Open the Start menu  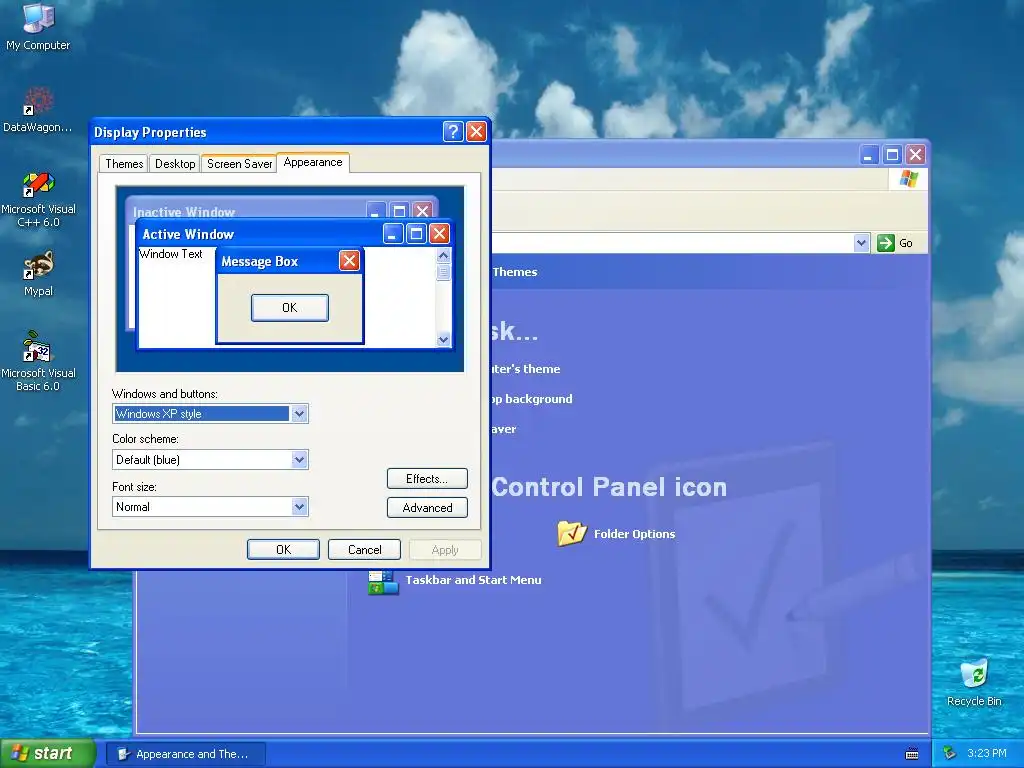[48, 754]
